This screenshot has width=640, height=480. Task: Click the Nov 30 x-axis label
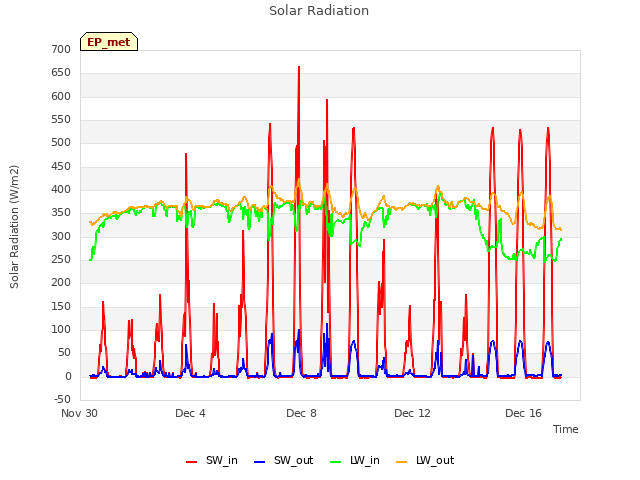[79, 413]
